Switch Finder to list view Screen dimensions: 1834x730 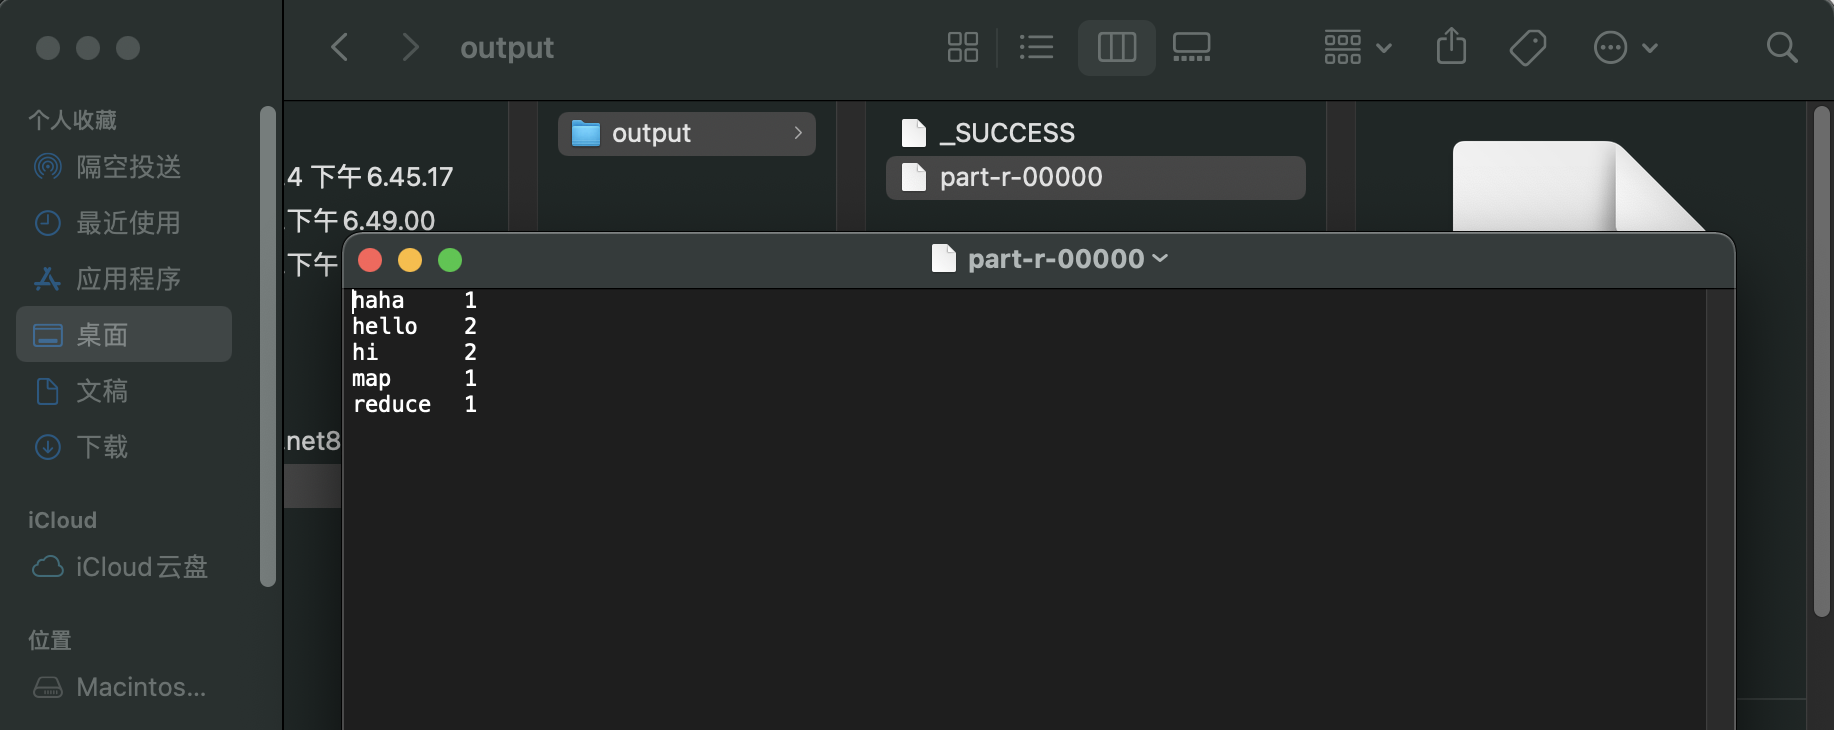tap(1036, 47)
